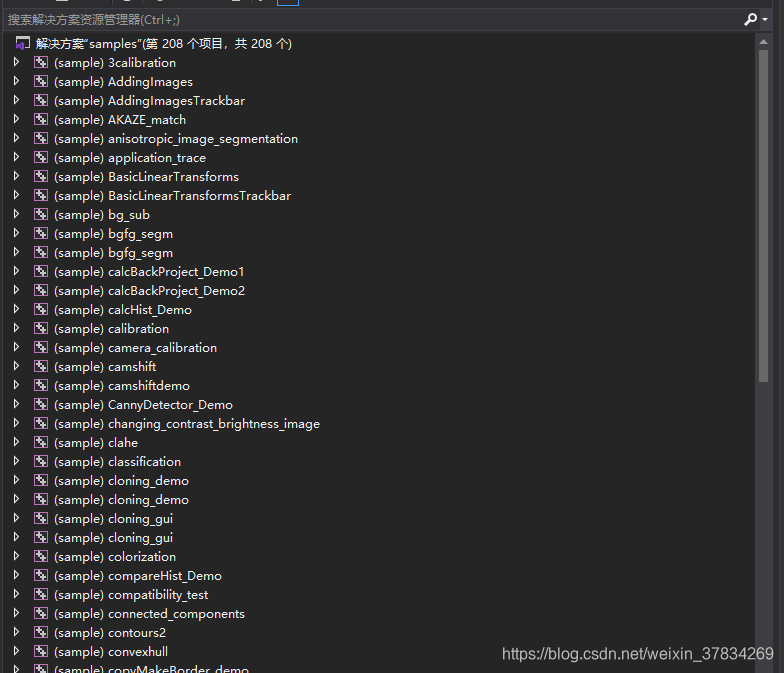Viewport: 784px width, 673px height.
Task: Expand the bg_sub project node
Action: [16, 214]
